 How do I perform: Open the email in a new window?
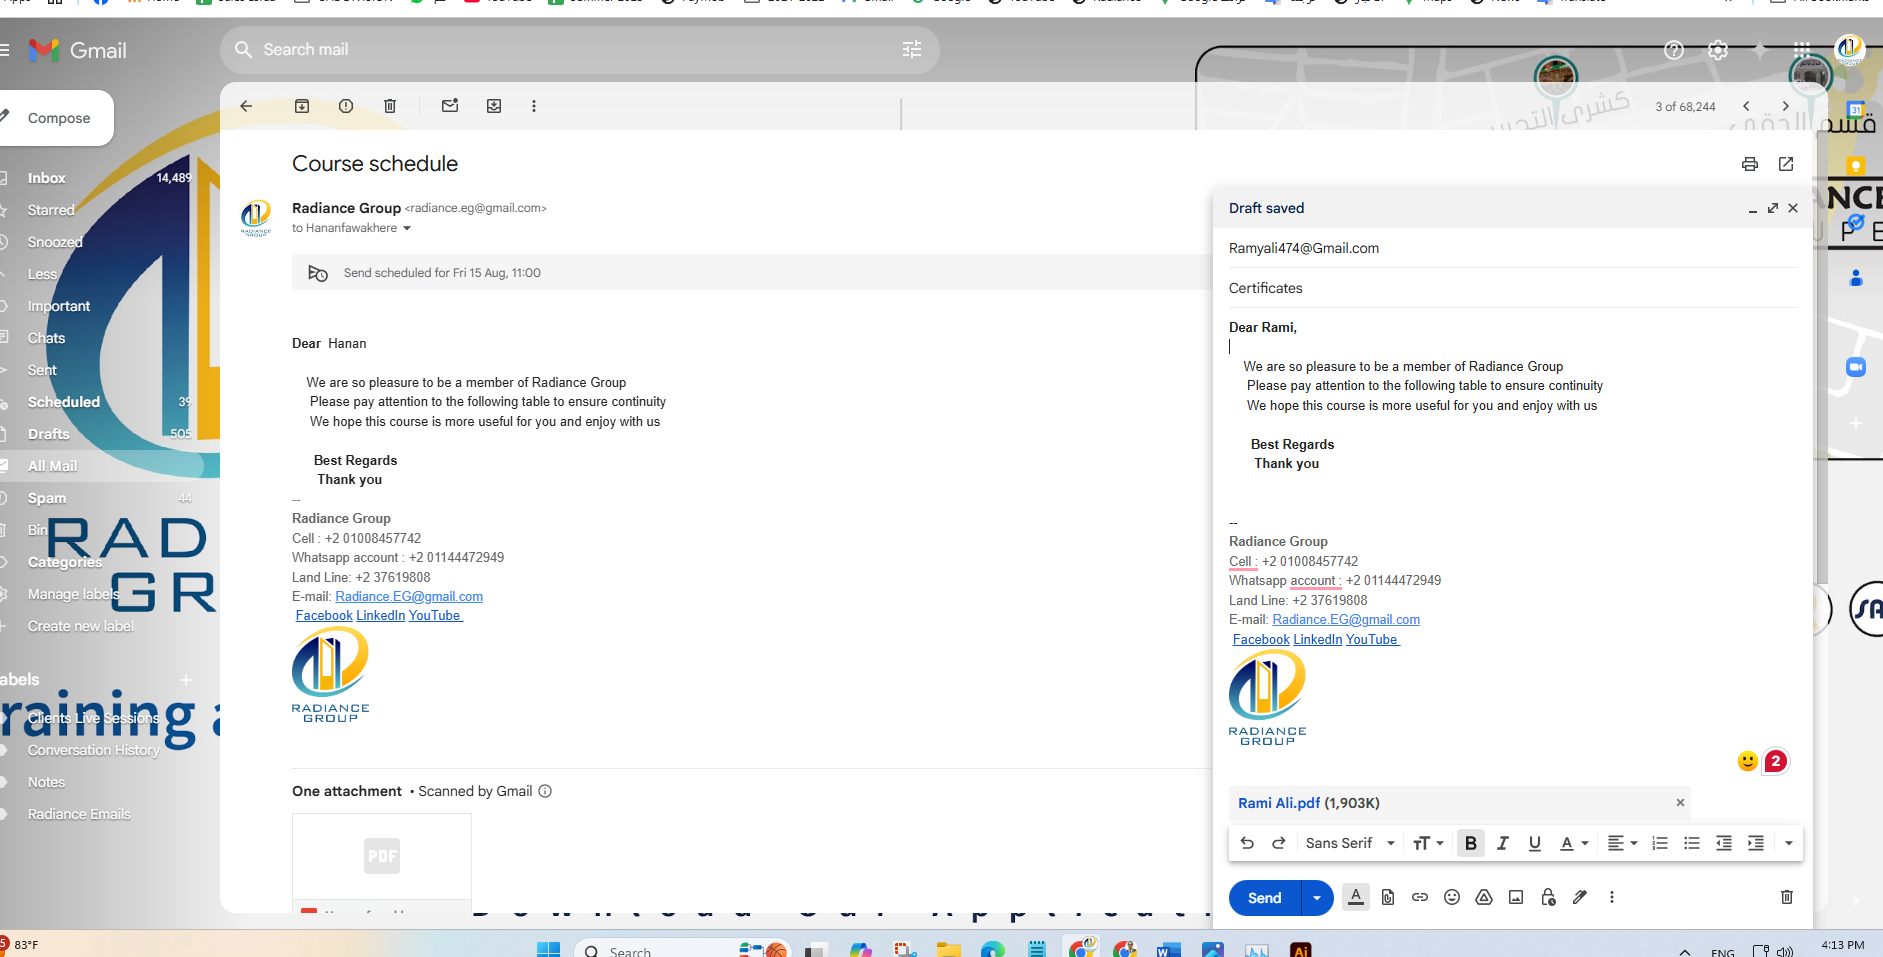[x=1786, y=164]
